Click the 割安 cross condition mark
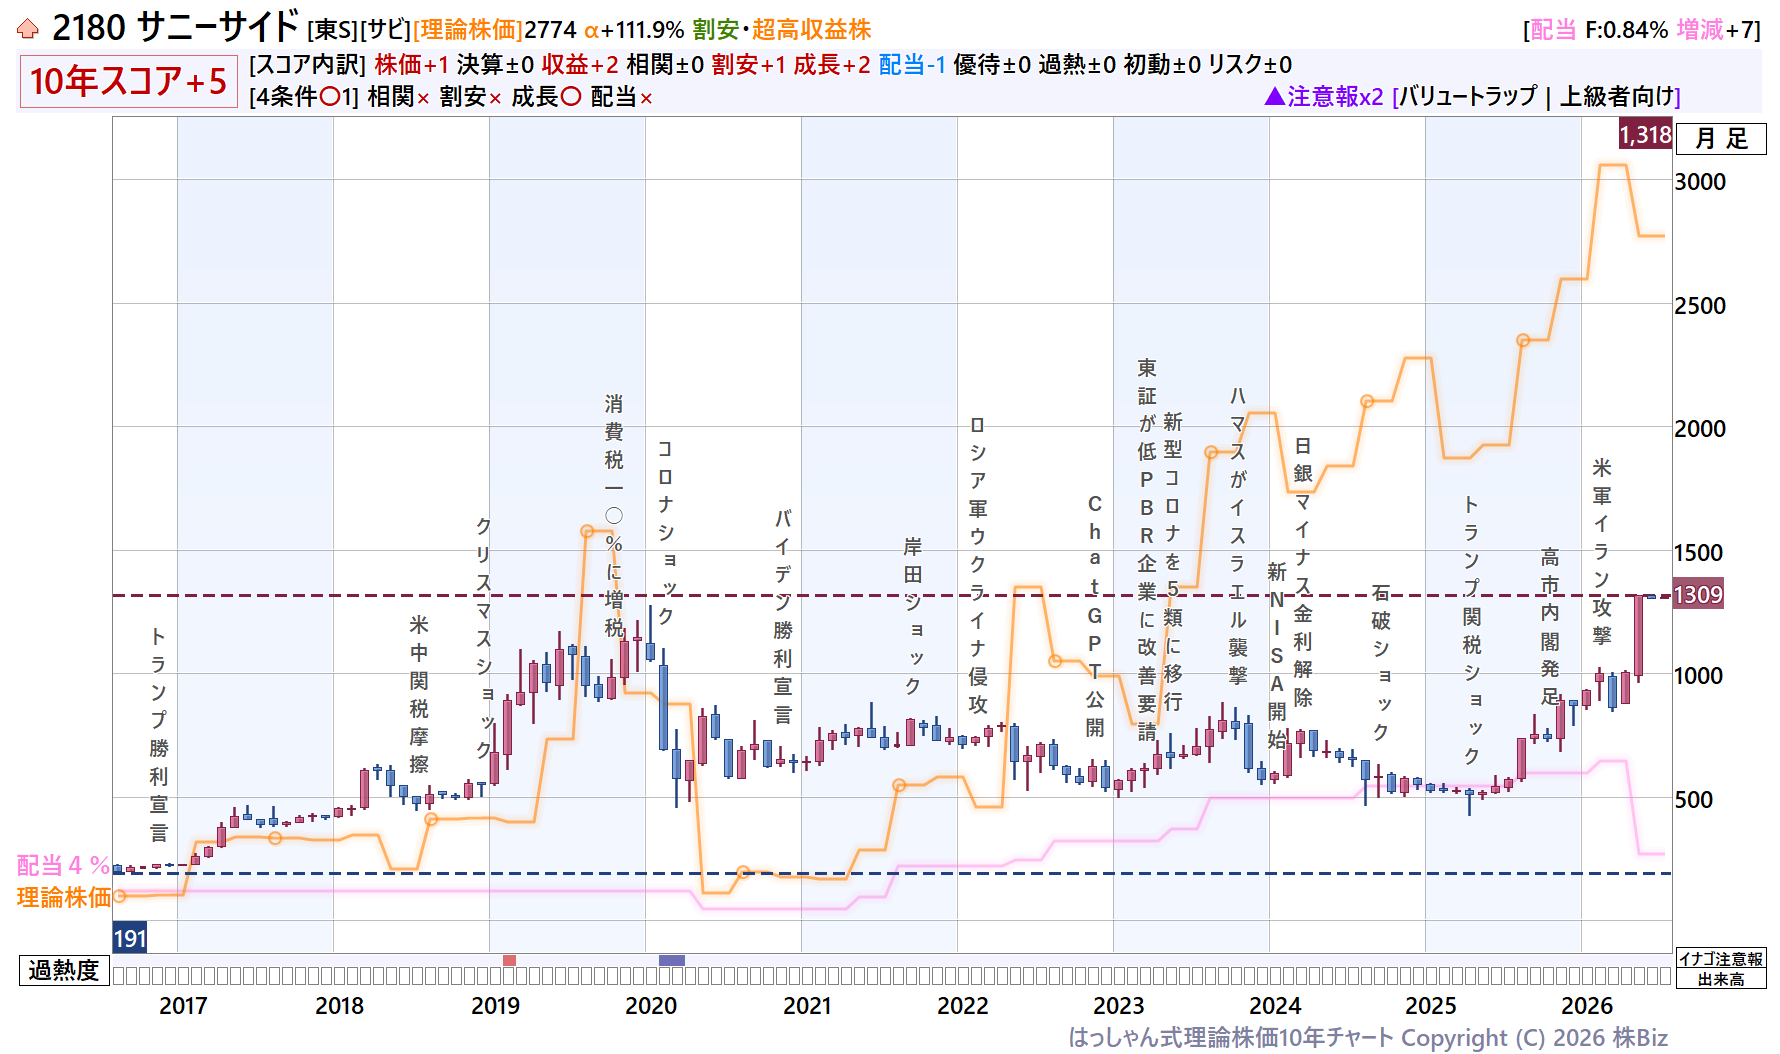 [x=495, y=98]
